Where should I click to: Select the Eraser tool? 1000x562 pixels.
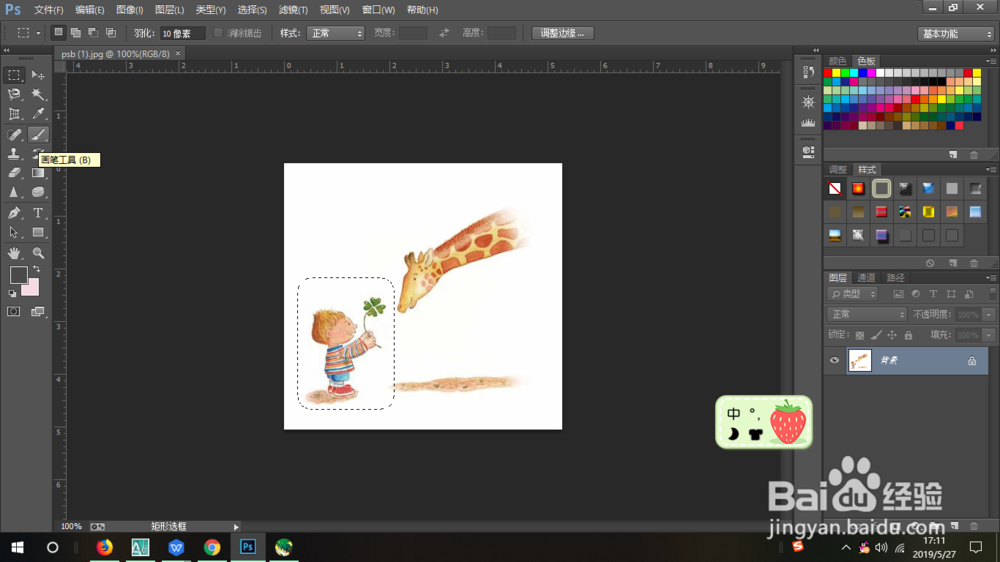point(14,173)
